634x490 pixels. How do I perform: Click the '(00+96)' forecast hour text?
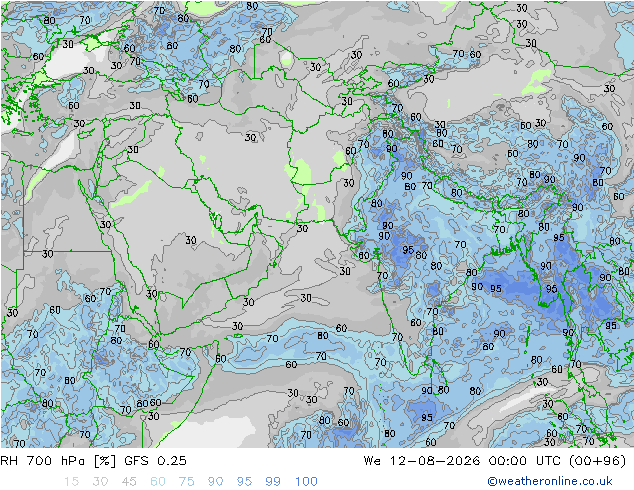597,460
